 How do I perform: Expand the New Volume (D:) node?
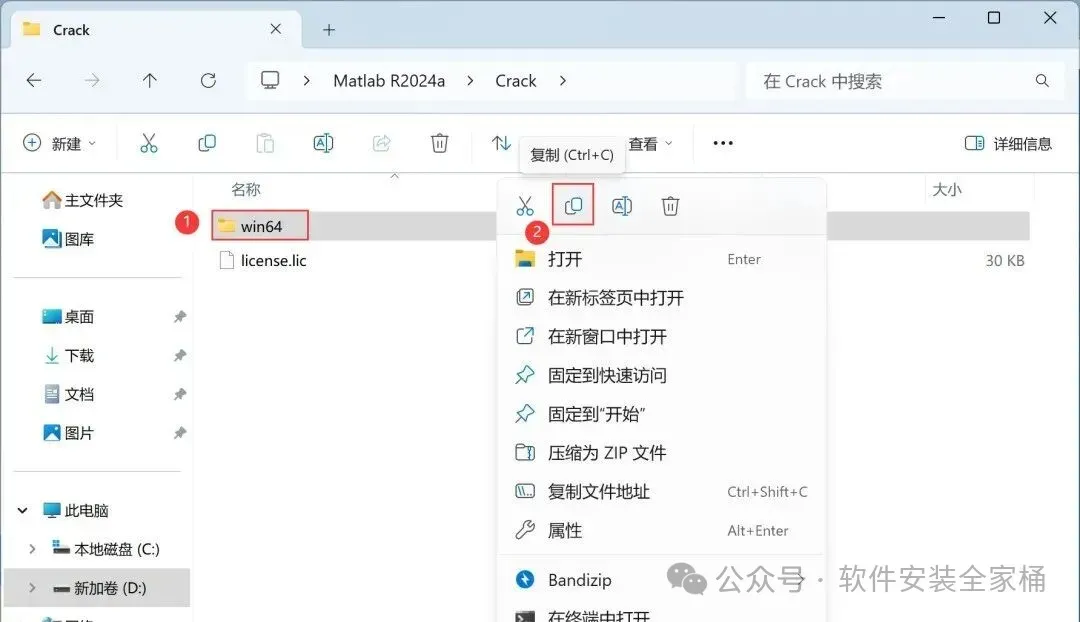[x=32, y=588]
